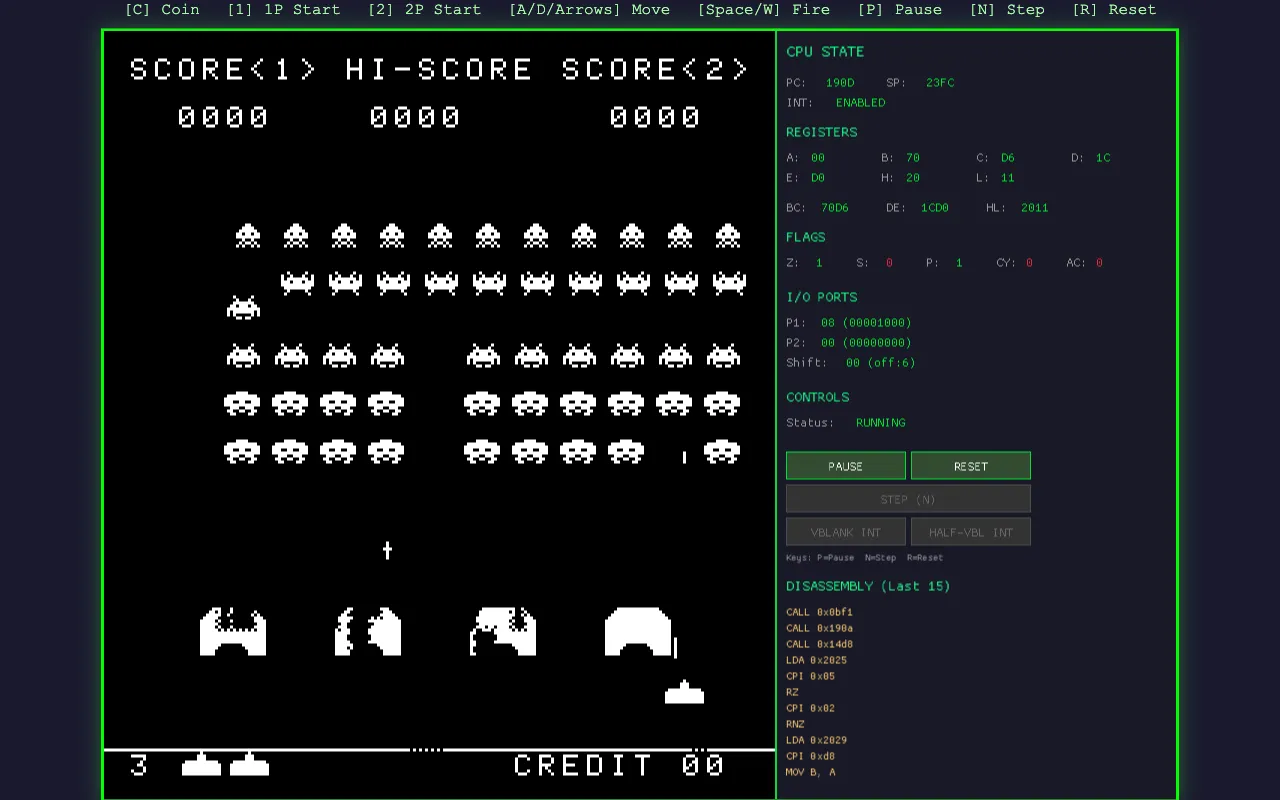Click the [A/D/Arrows] Move key hint
The width and height of the screenshot is (1280, 800).
pos(590,9)
